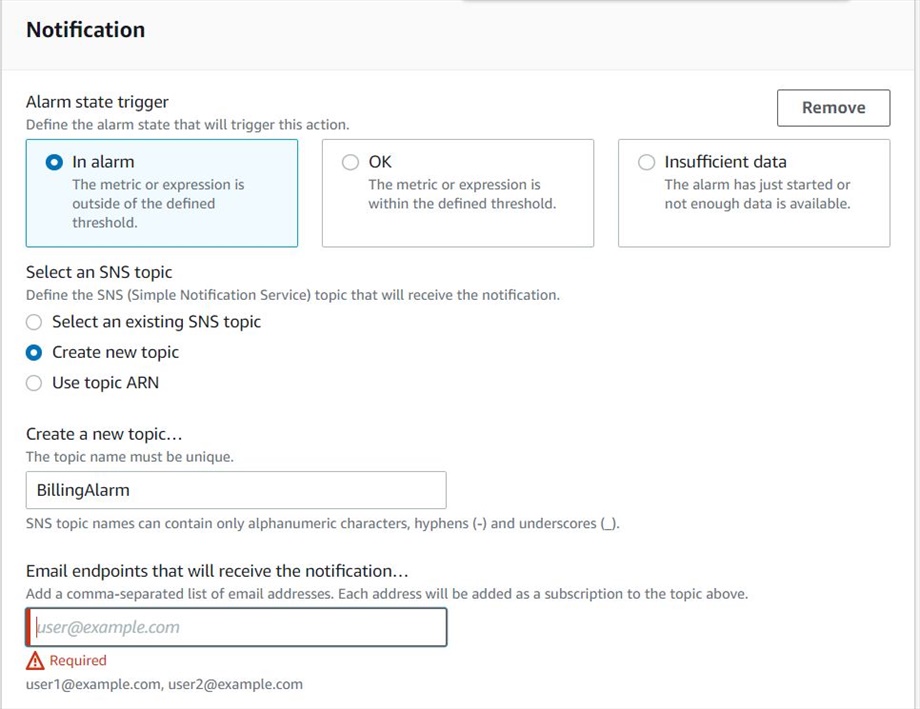
Task: Select the Create new topic option
Action: (x=34, y=353)
